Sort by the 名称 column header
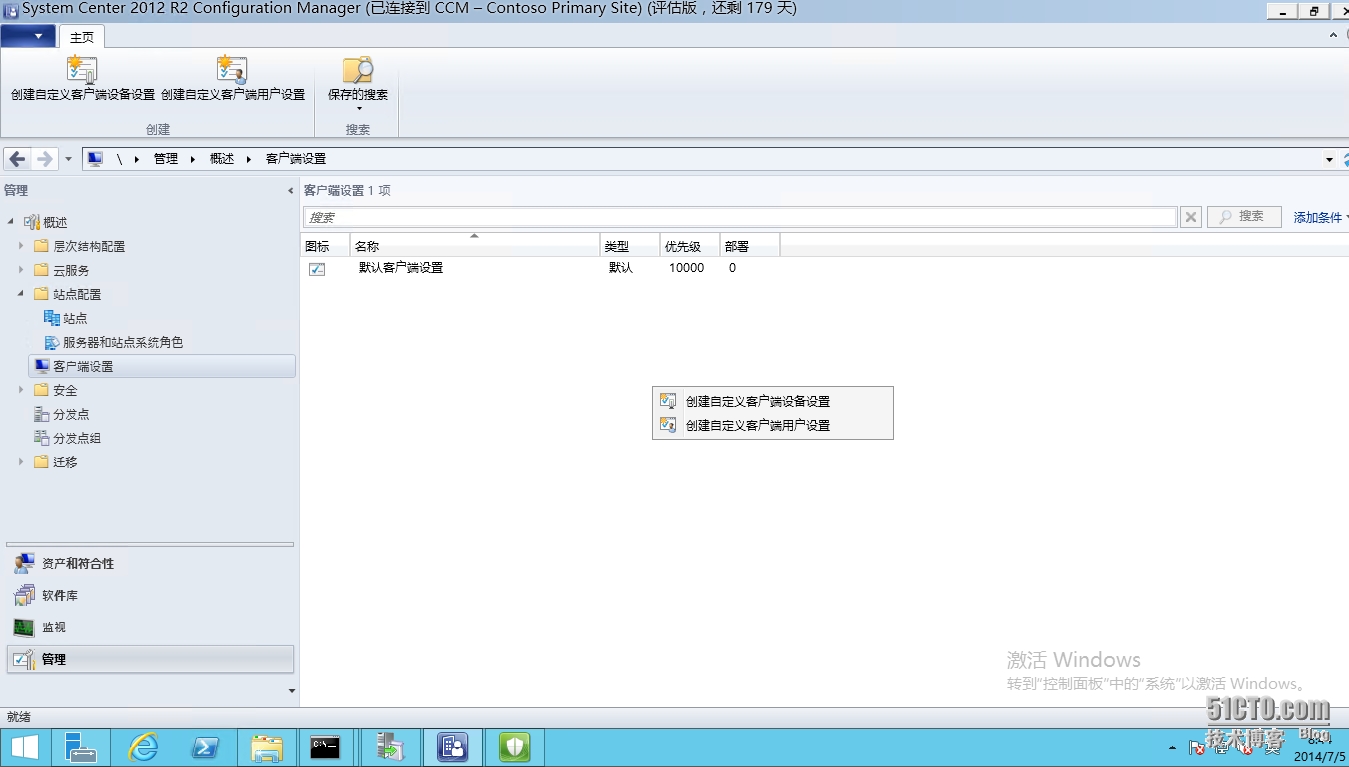This screenshot has height=767, width=1349. (475, 246)
